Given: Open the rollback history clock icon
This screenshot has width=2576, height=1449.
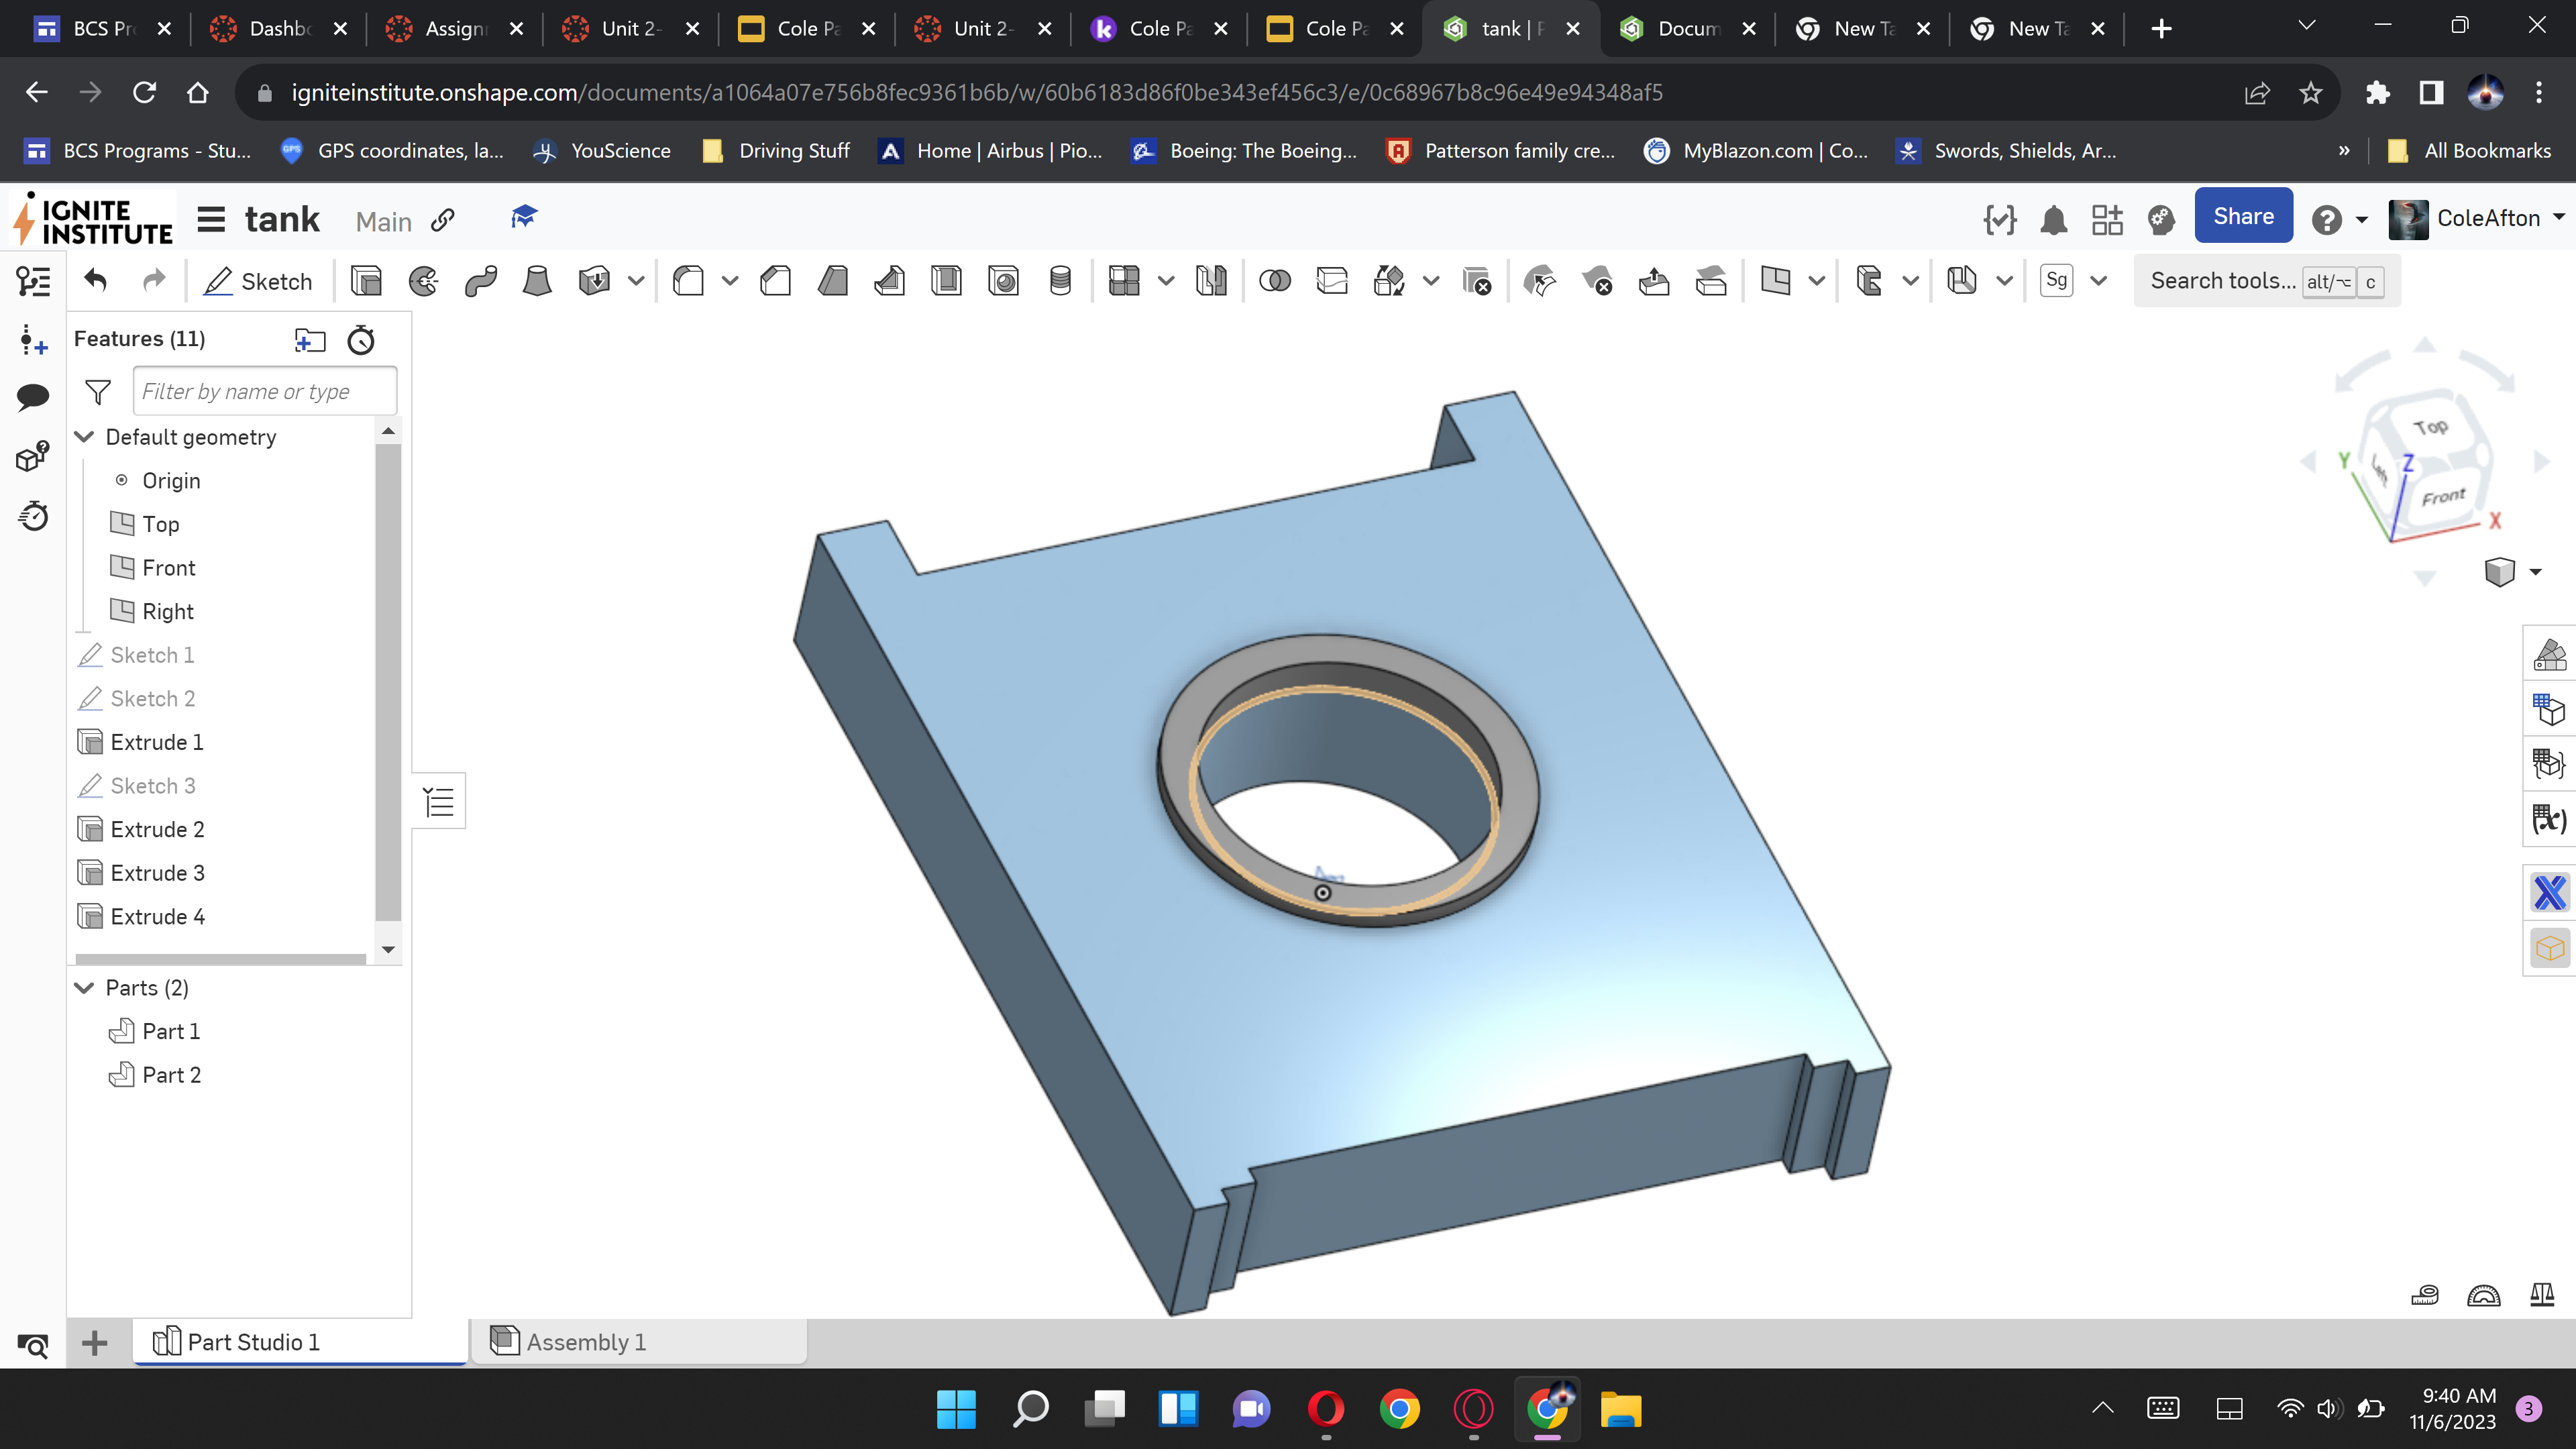Looking at the screenshot, I should [x=361, y=340].
